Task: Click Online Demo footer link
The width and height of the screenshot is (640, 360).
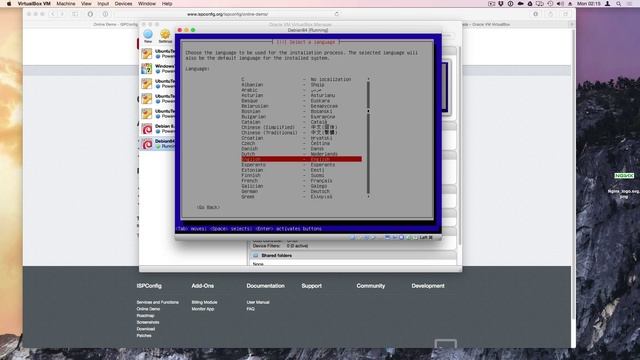Action: tap(148, 309)
